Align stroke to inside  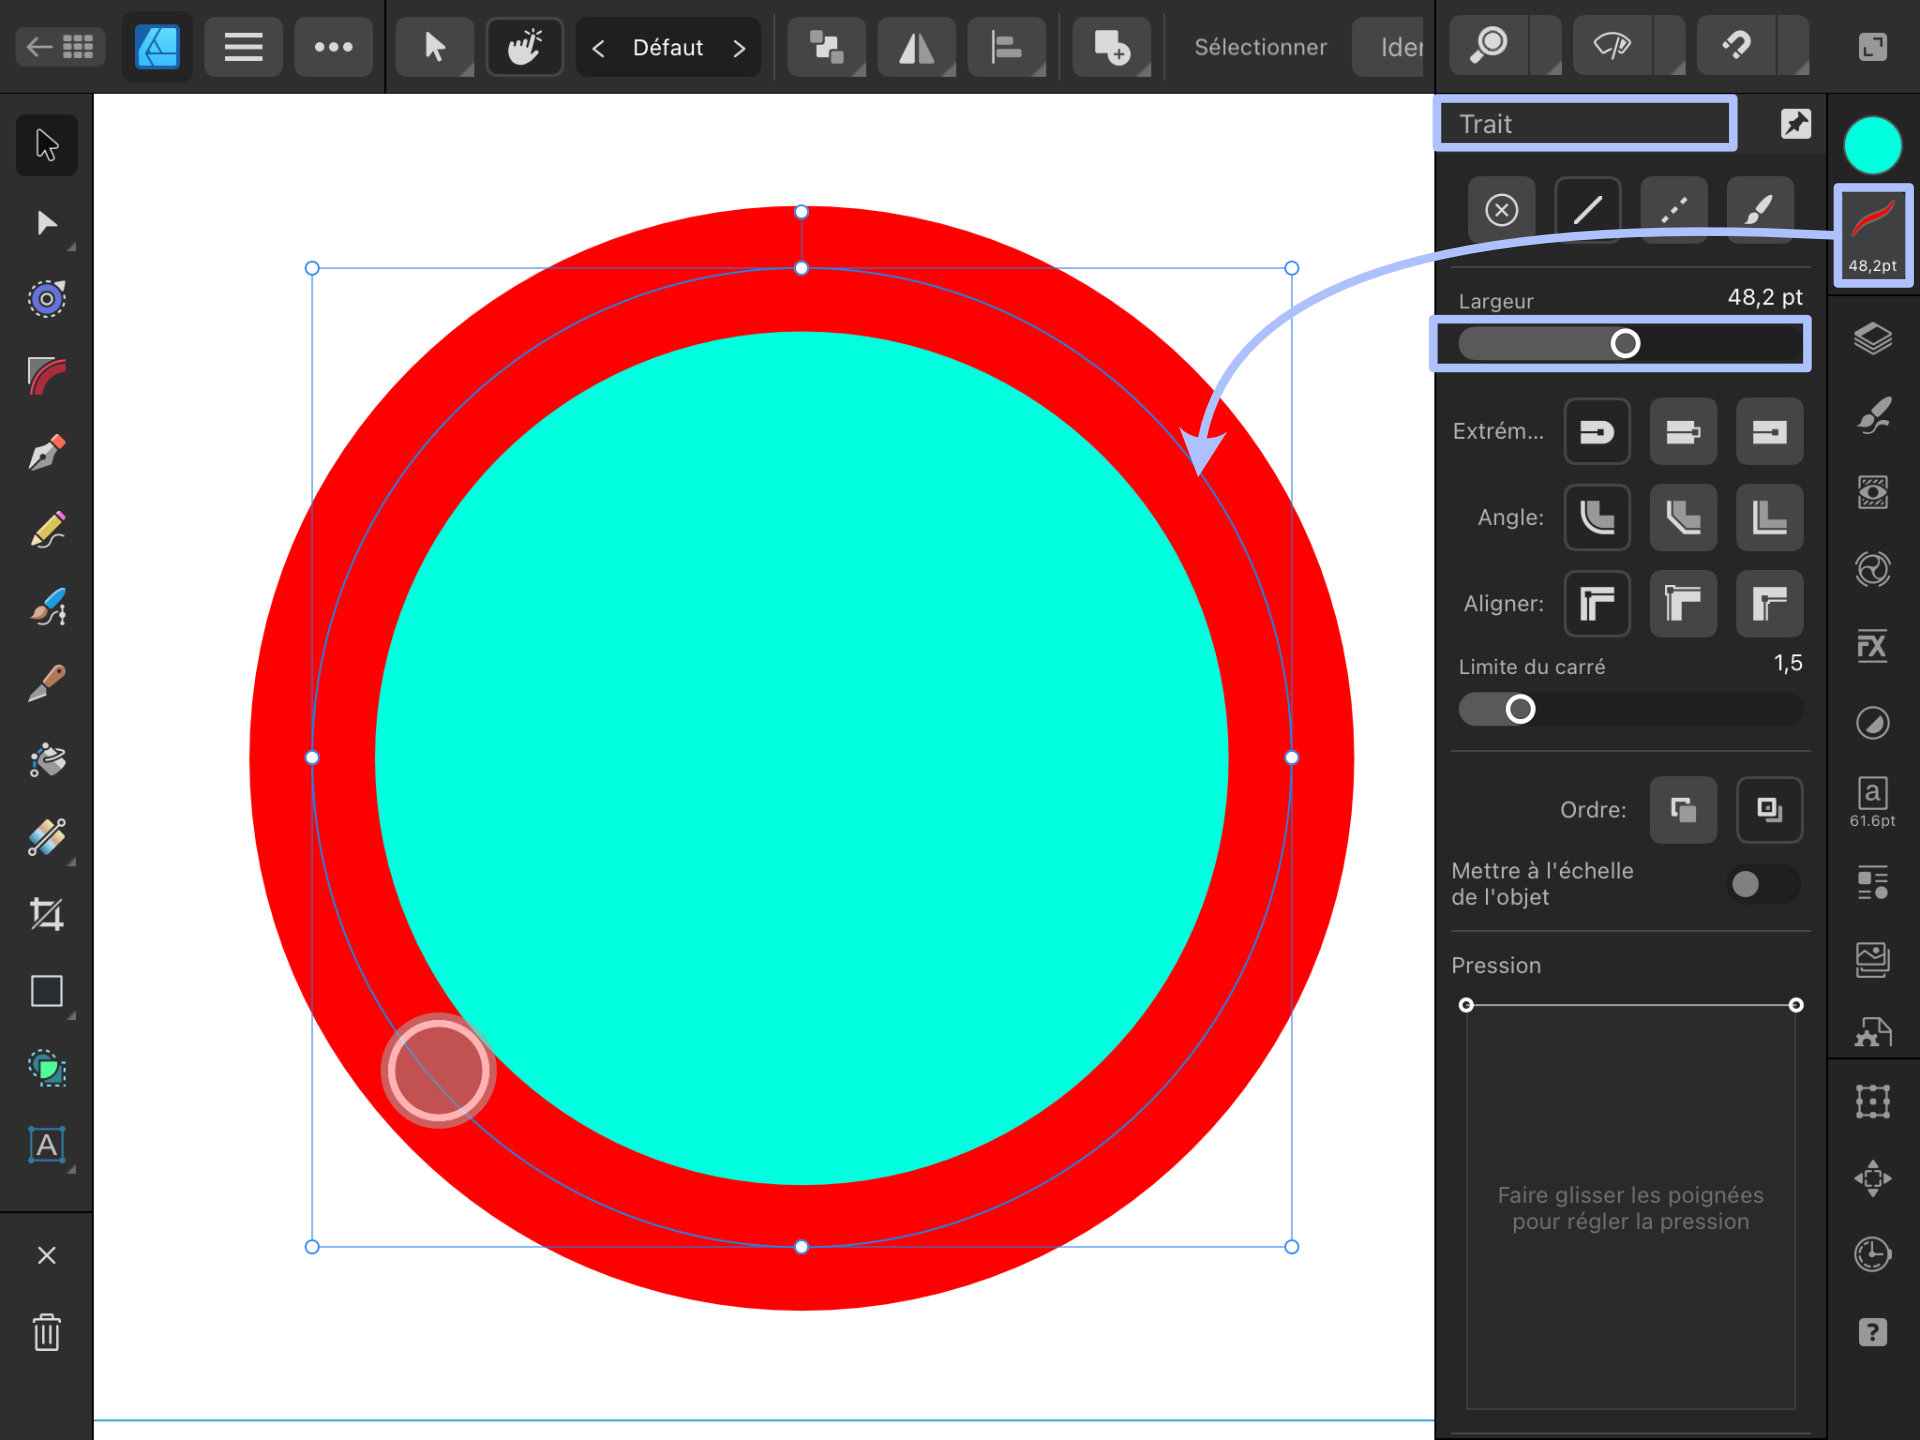click(x=1683, y=604)
